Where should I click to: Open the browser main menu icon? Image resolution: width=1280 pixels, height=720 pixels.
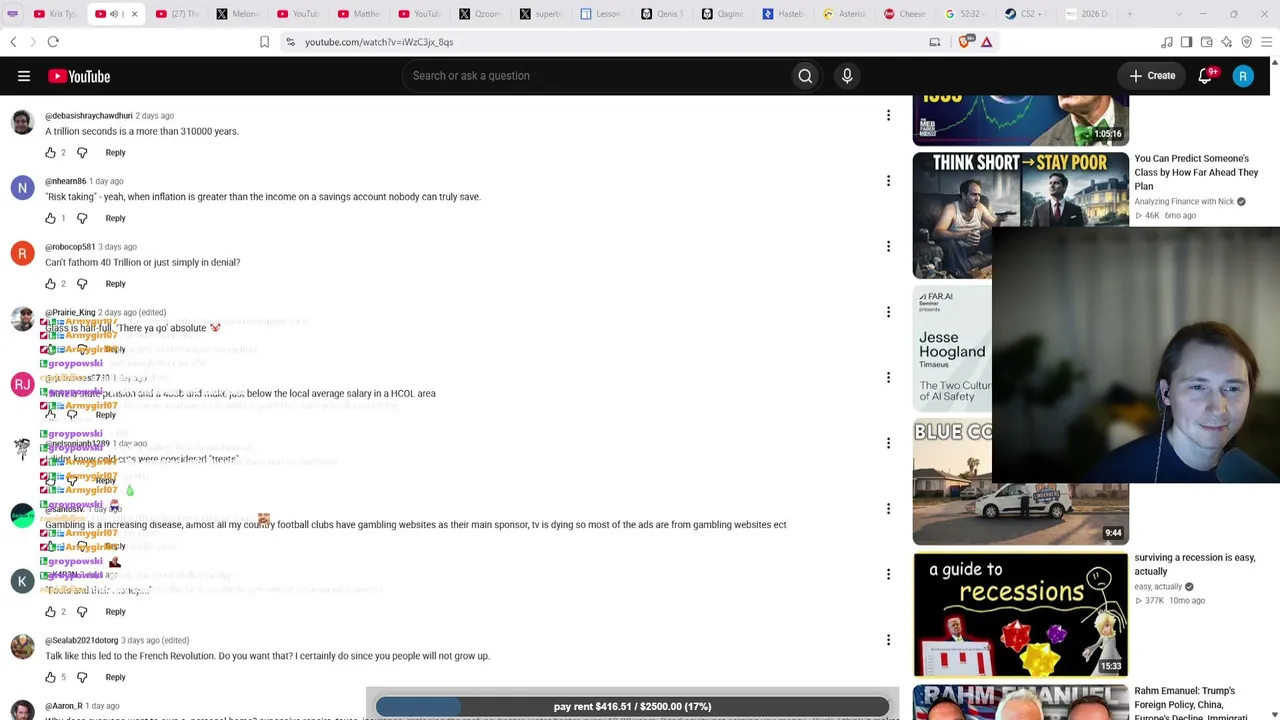pos(1266,42)
